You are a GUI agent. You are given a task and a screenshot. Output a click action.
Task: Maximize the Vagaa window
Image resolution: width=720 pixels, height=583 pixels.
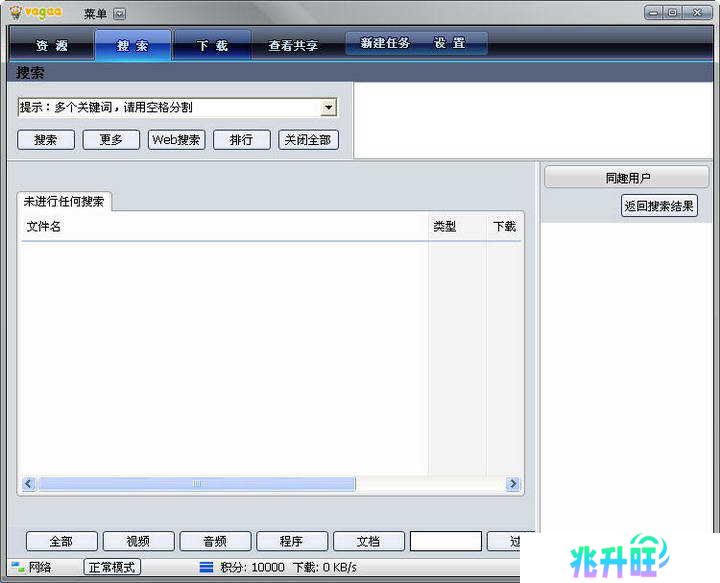click(673, 13)
